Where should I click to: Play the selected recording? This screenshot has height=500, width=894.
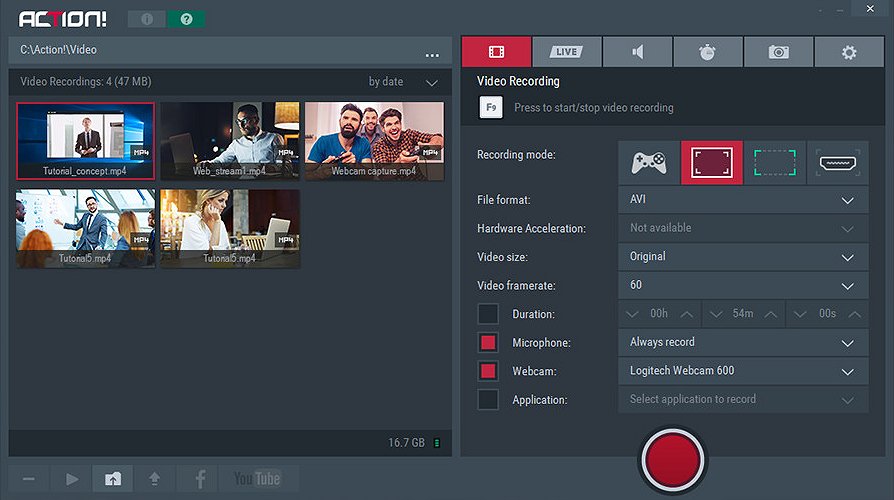(x=72, y=479)
